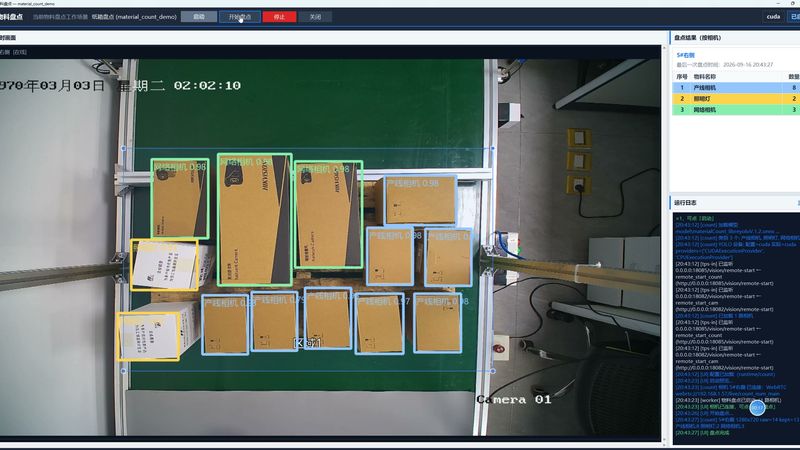Image resolution: width=800 pixels, height=450 pixels.
Task: Click the cuda device badge
Action: coord(773,17)
